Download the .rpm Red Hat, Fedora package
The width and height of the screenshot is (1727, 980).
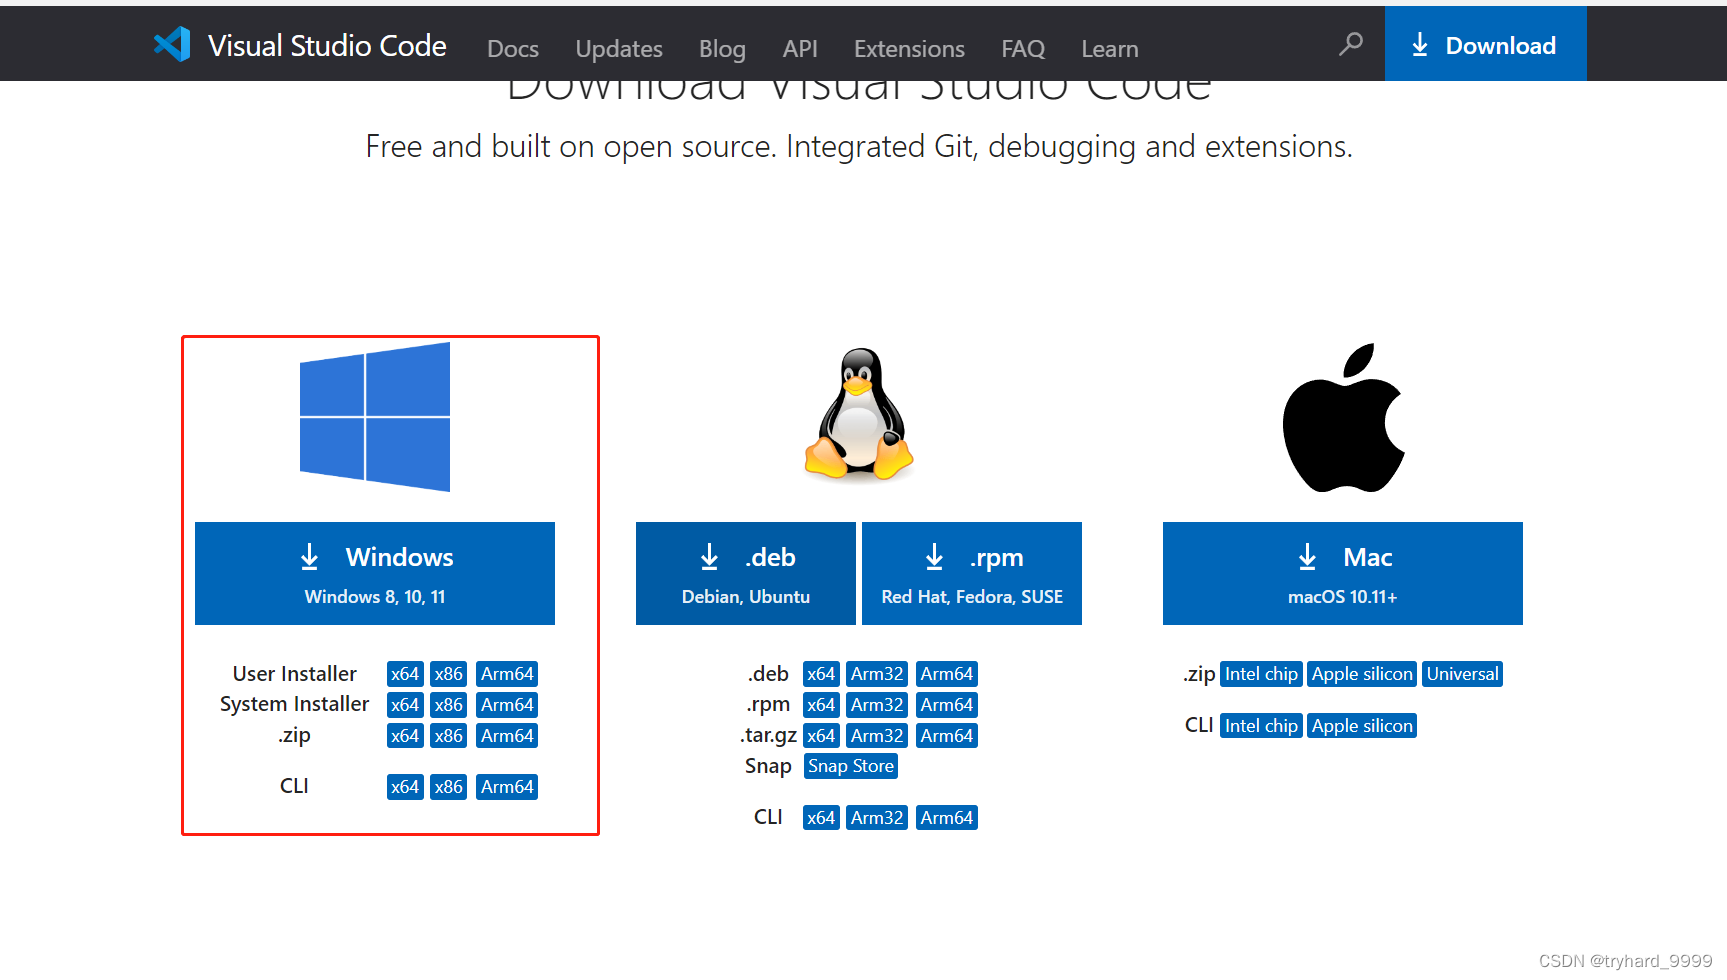pyautogui.click(x=972, y=573)
